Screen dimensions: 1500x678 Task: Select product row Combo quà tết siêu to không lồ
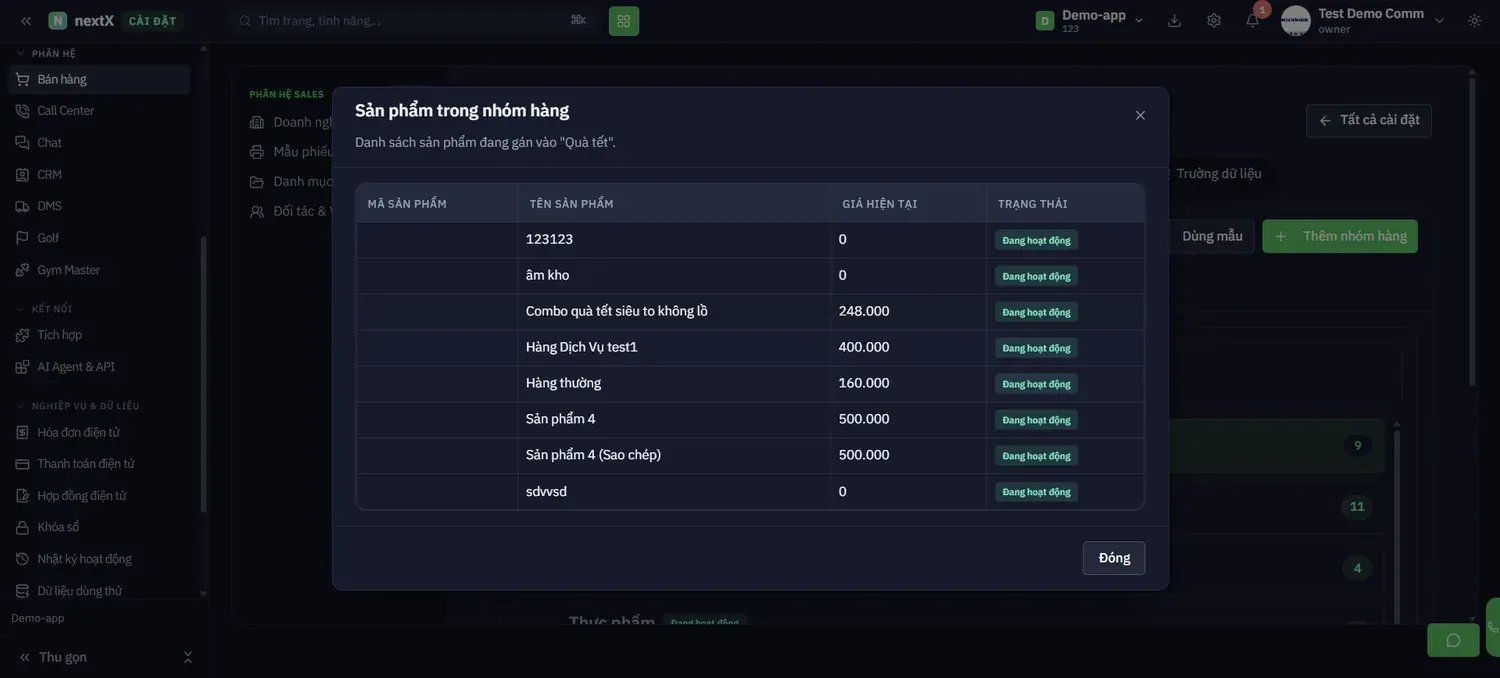750,311
